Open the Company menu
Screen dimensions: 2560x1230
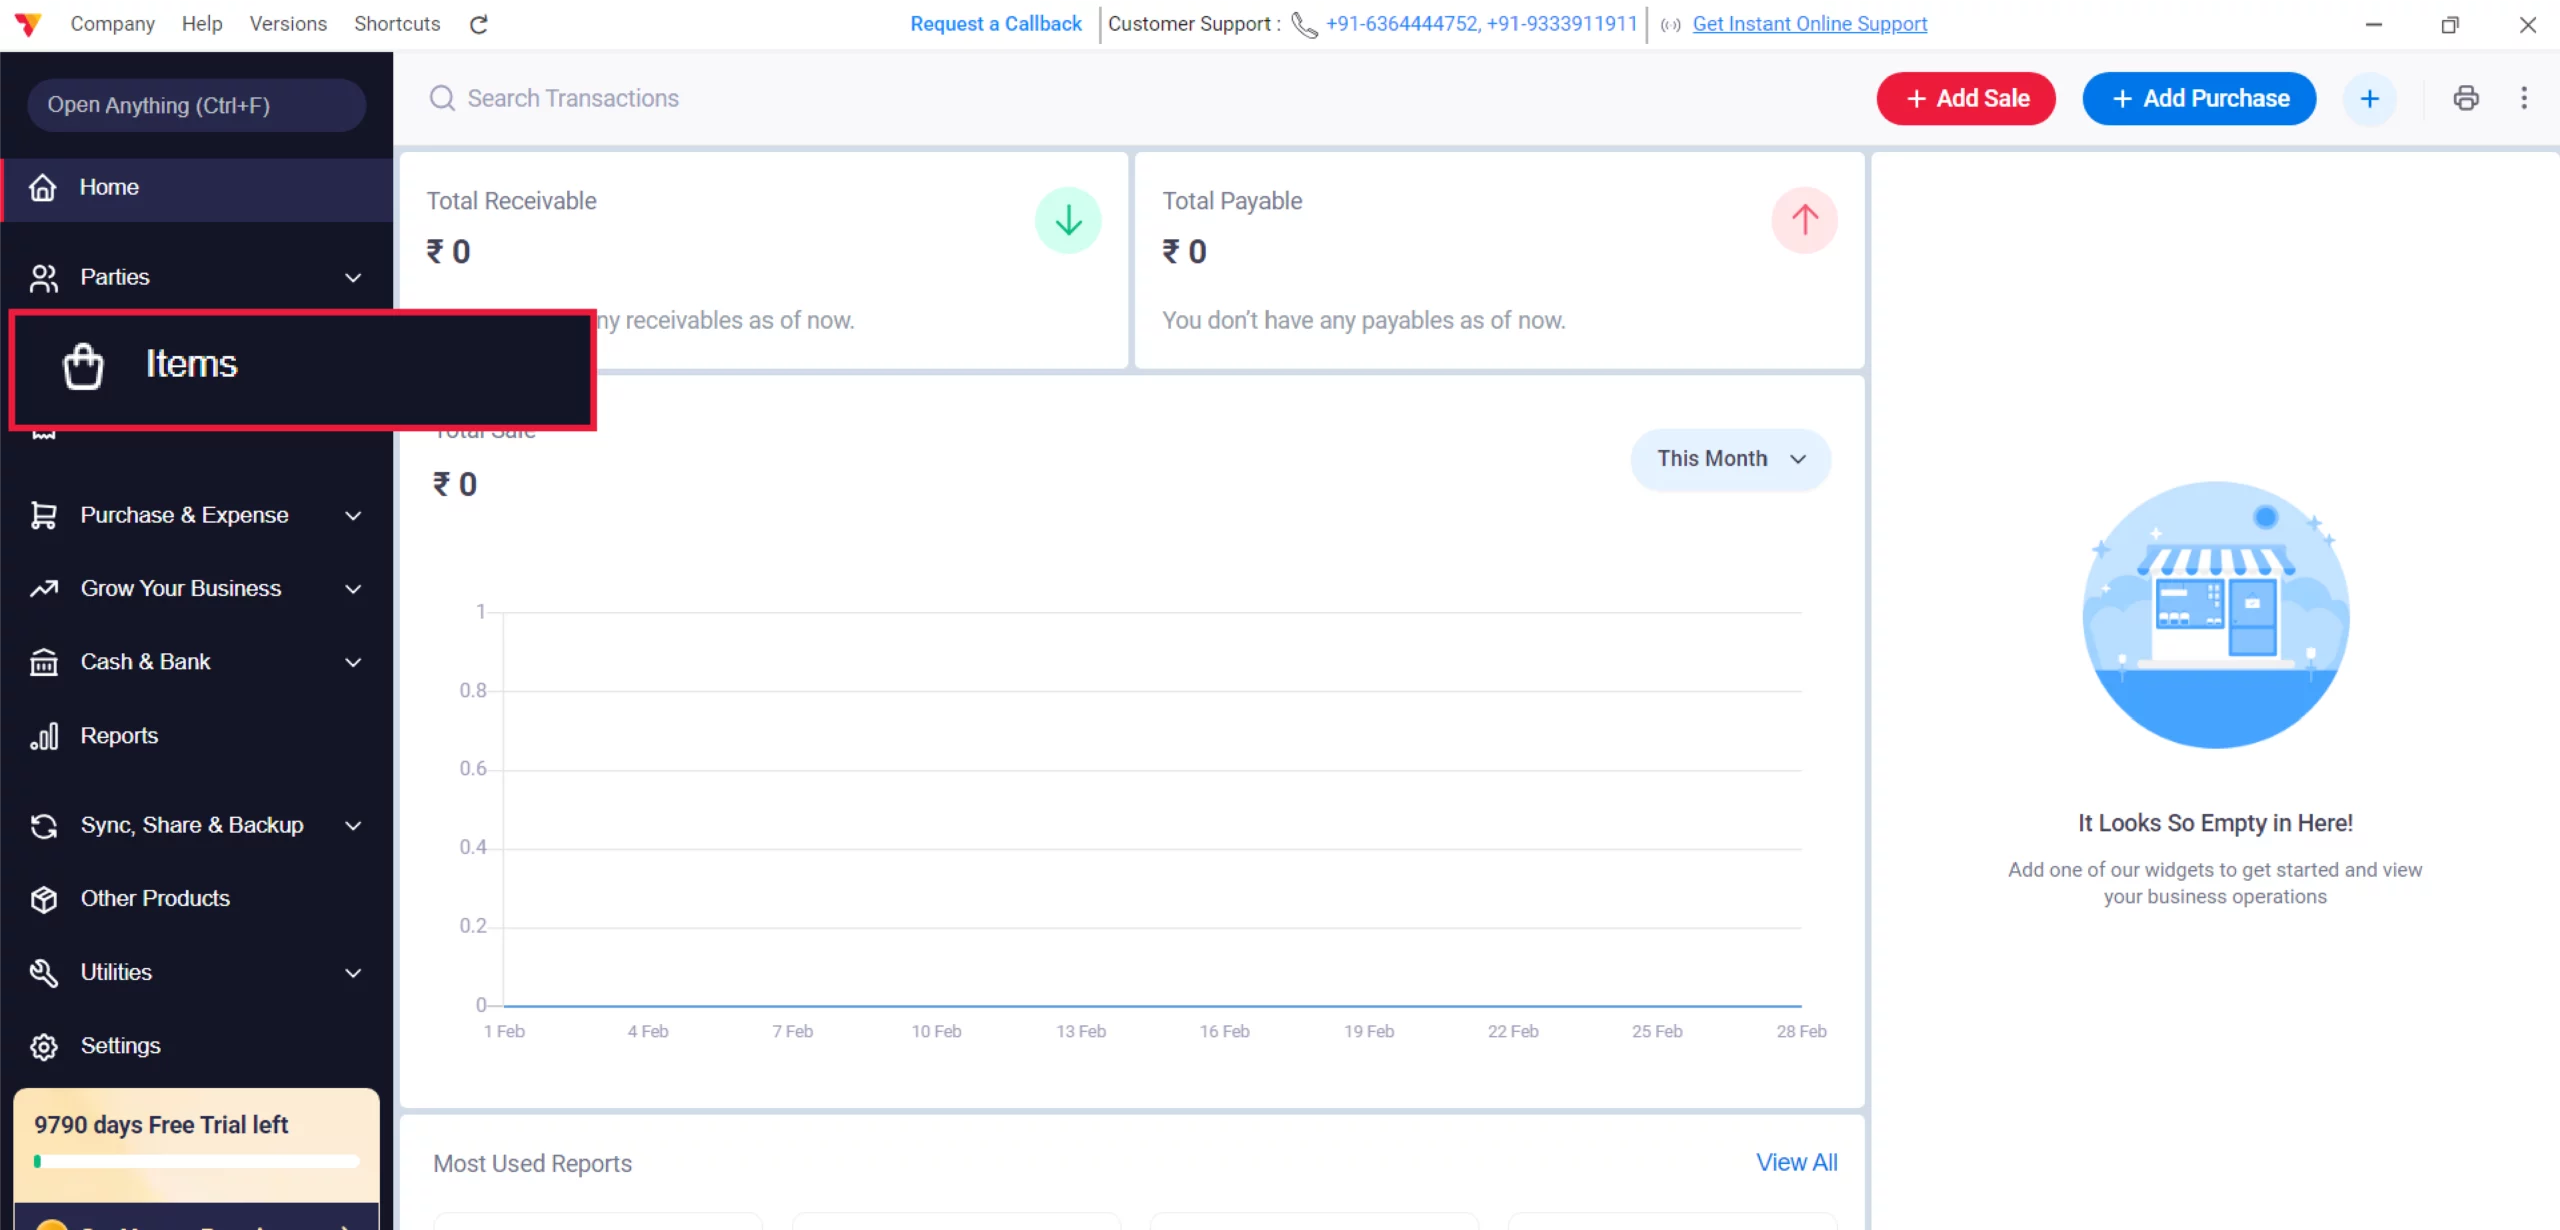(x=112, y=24)
